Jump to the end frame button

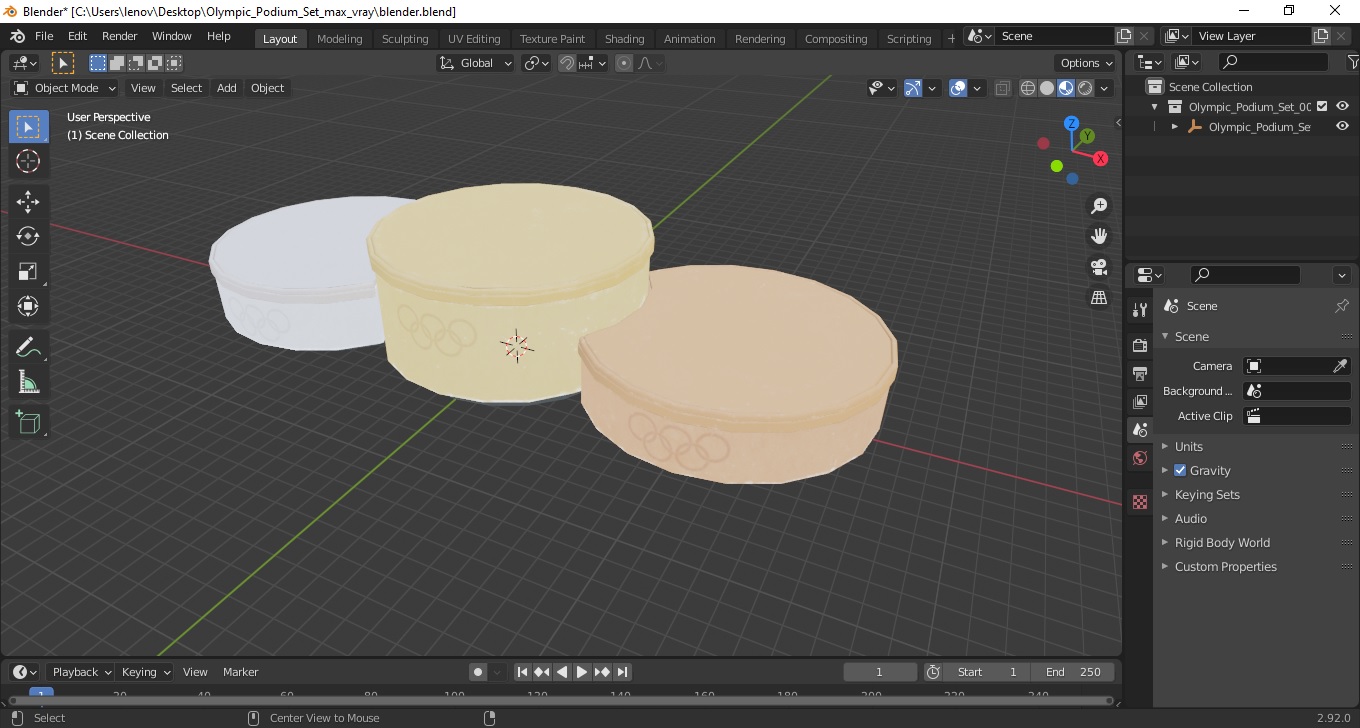tap(622, 672)
